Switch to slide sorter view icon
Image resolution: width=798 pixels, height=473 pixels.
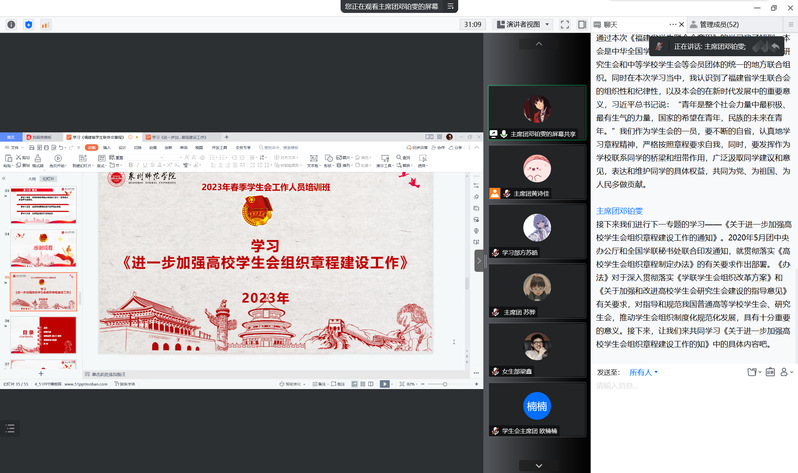[x=362, y=384]
